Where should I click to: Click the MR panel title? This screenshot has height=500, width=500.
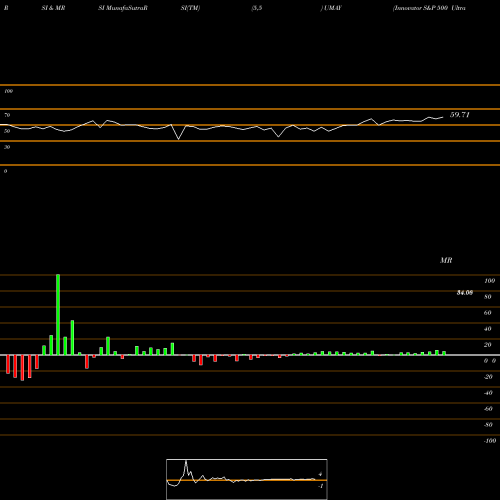pos(446,260)
